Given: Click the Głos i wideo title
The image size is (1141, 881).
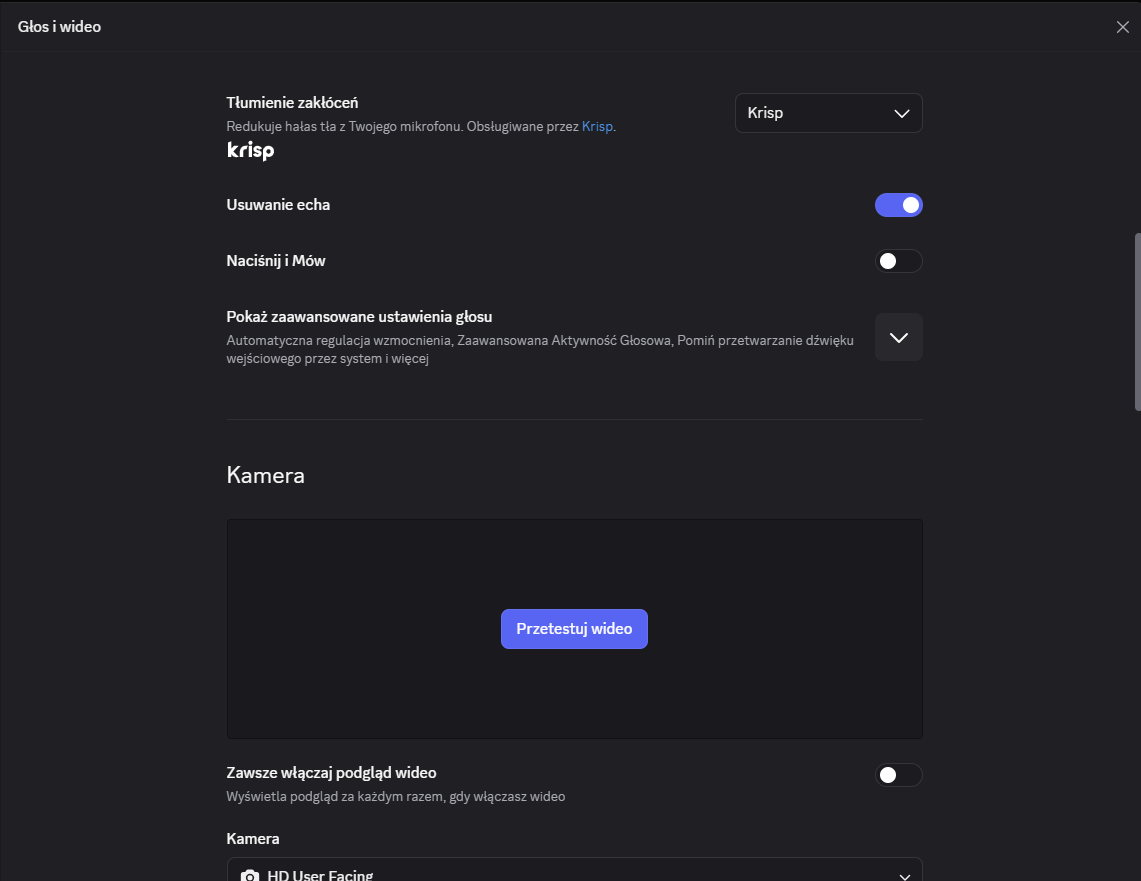Looking at the screenshot, I should coord(60,27).
